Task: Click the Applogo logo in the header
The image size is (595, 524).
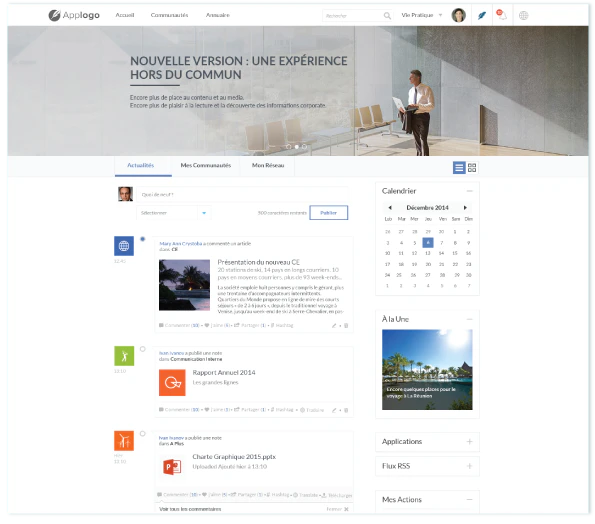Action: pos(74,15)
